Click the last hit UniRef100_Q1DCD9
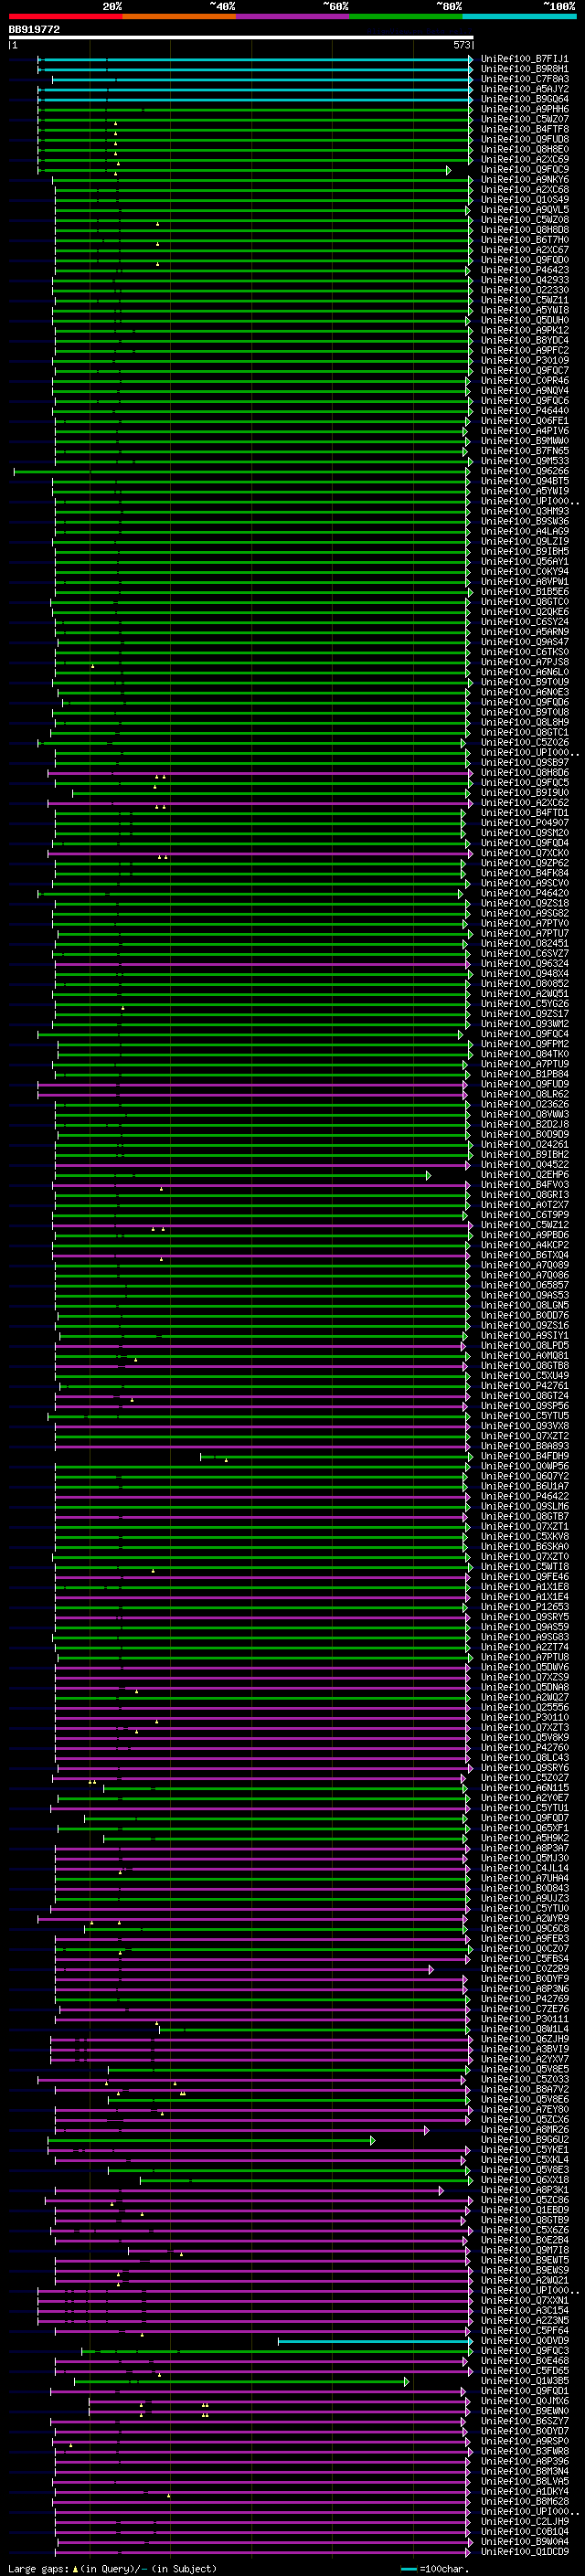This screenshot has height=2576, width=585. click(x=525, y=2551)
